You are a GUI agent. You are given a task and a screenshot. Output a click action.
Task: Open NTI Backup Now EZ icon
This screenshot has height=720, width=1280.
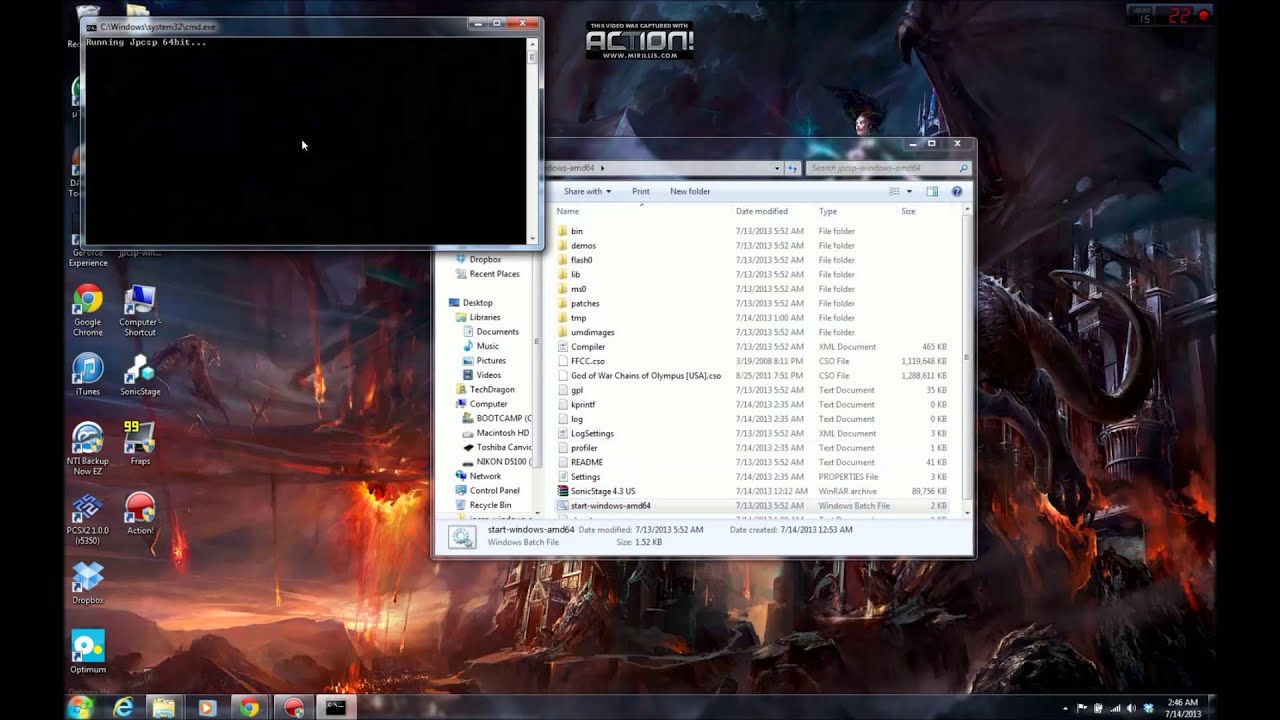[87, 448]
